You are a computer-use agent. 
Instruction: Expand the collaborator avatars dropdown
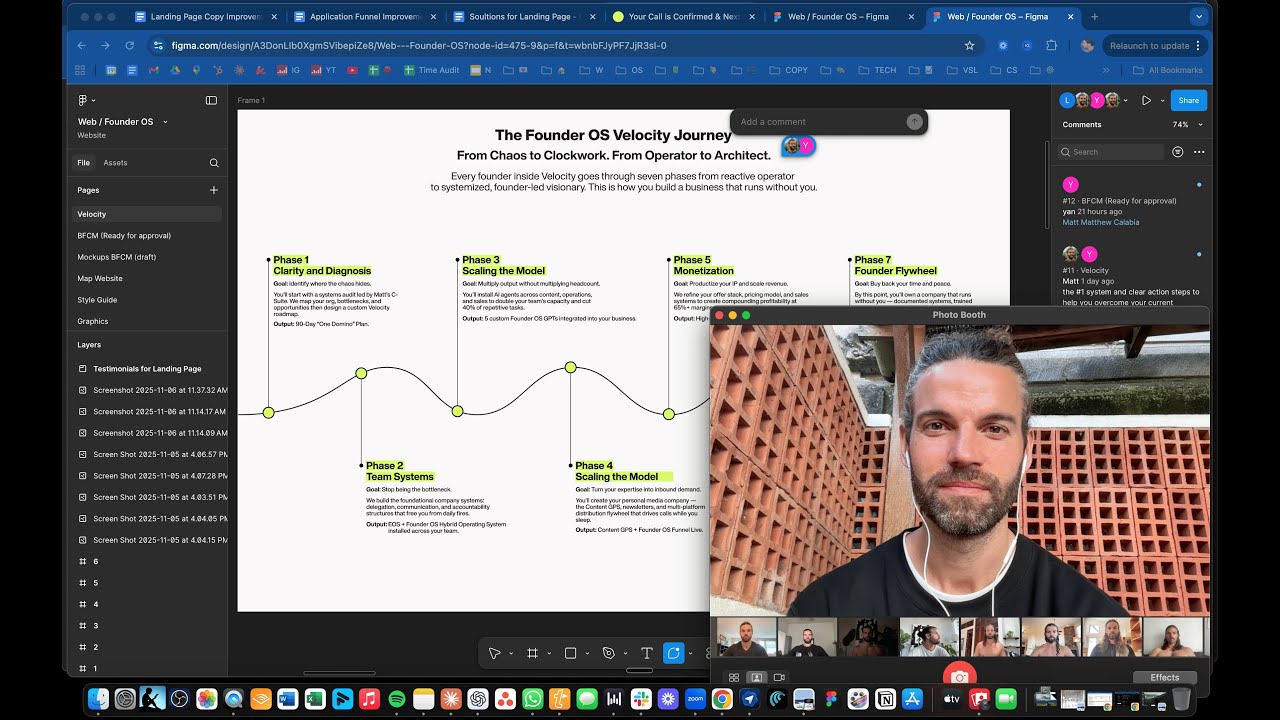pos(1126,100)
